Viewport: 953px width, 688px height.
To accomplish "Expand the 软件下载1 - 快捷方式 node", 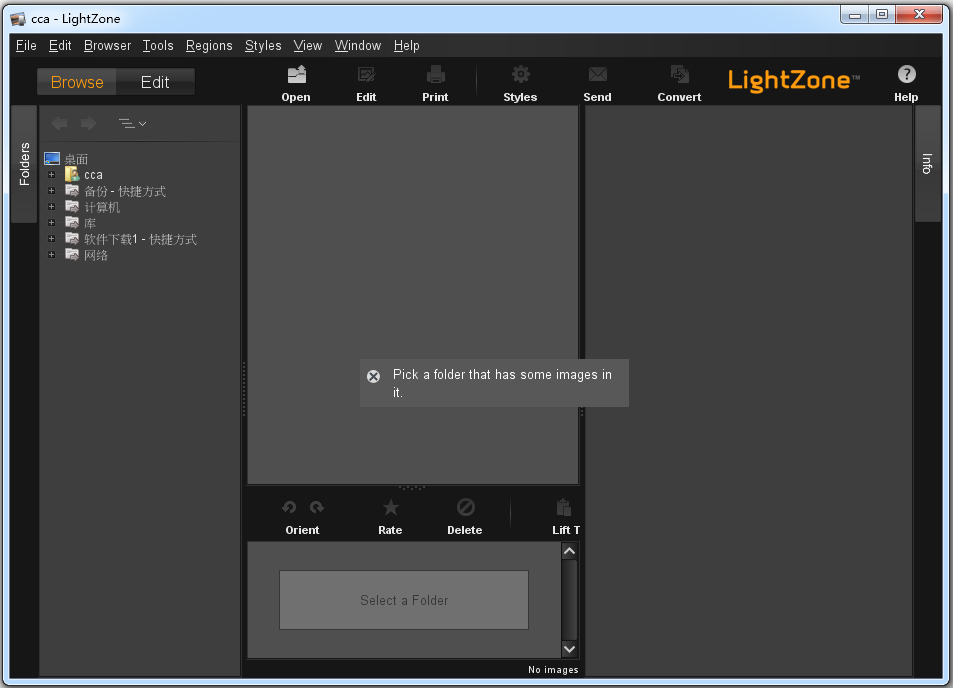I will point(52,239).
